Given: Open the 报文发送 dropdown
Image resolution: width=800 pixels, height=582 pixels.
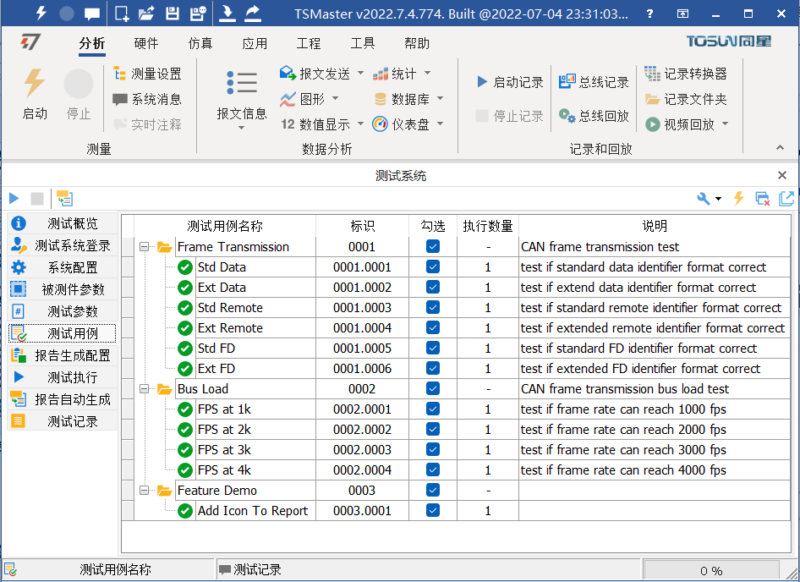Looking at the screenshot, I should tap(318, 74).
